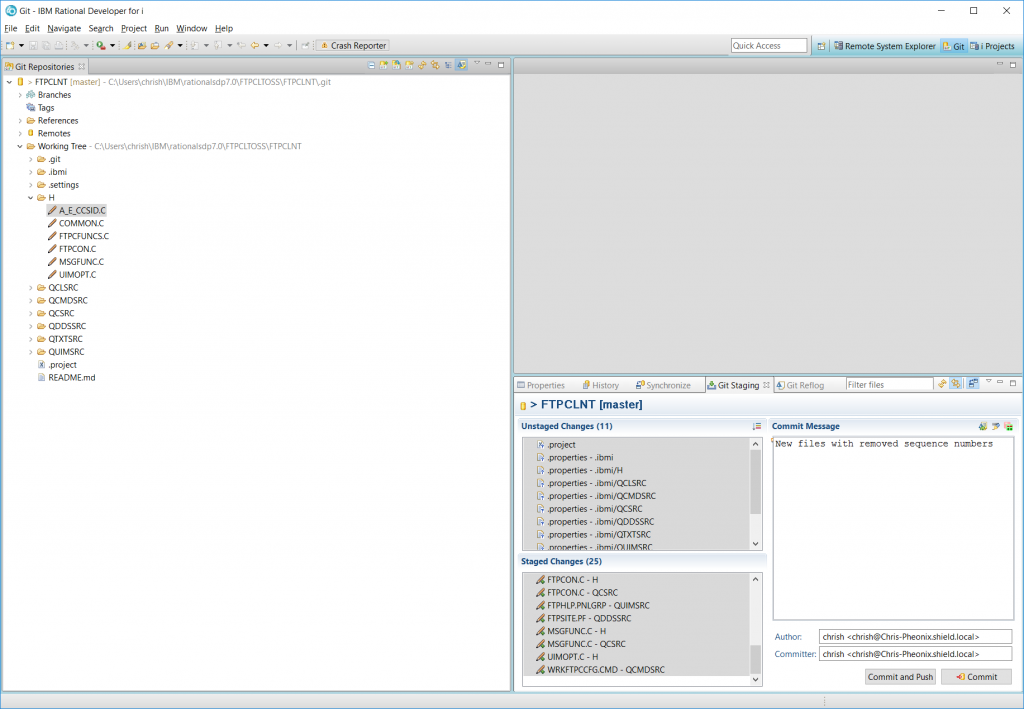1024x709 pixels.
Task: Click the Add Signed-off-by icon
Action: 995,426
